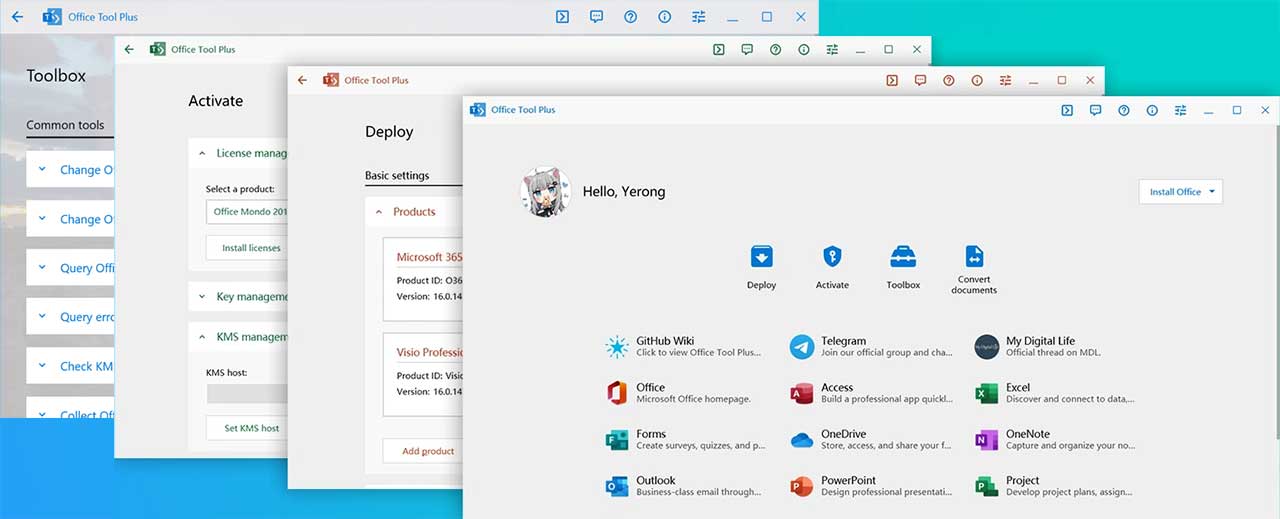Click the PowerPoint app icon

pos(801,486)
